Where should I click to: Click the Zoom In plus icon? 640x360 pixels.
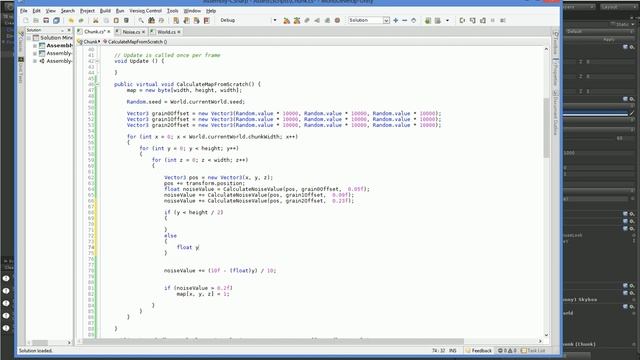[x=396, y=20]
